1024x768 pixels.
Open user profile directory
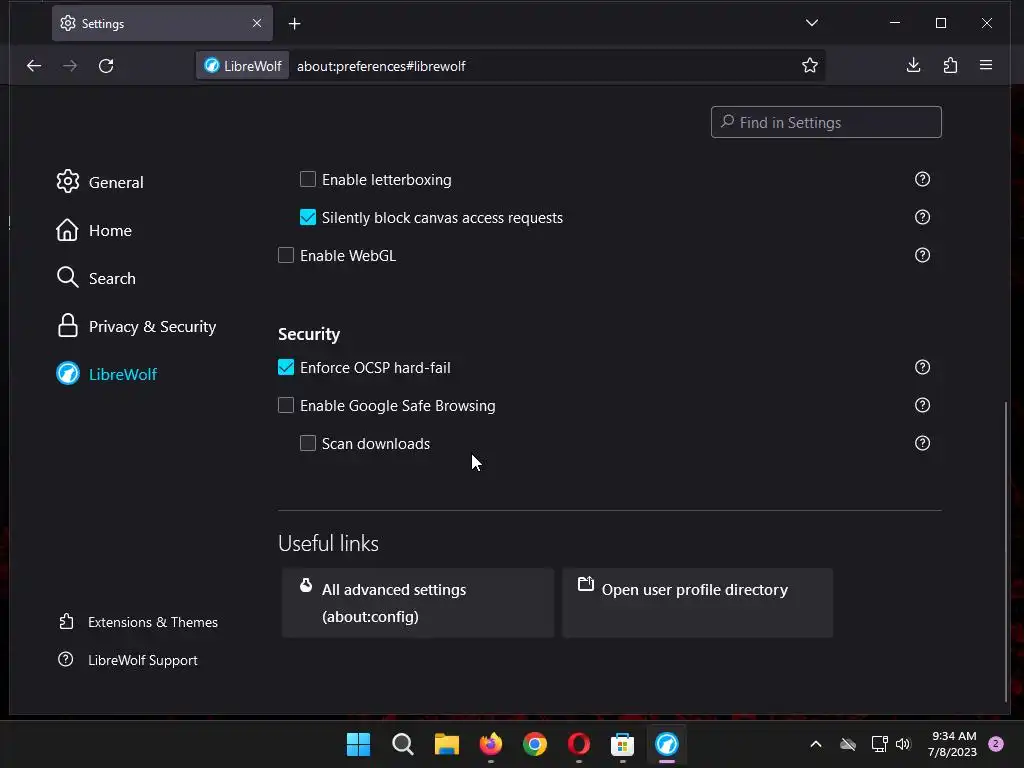697,602
